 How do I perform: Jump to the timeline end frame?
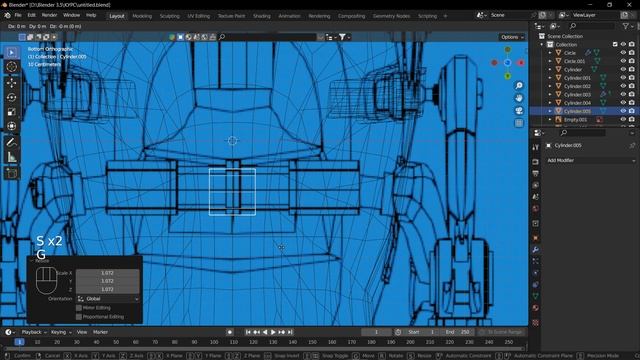tap(290, 332)
